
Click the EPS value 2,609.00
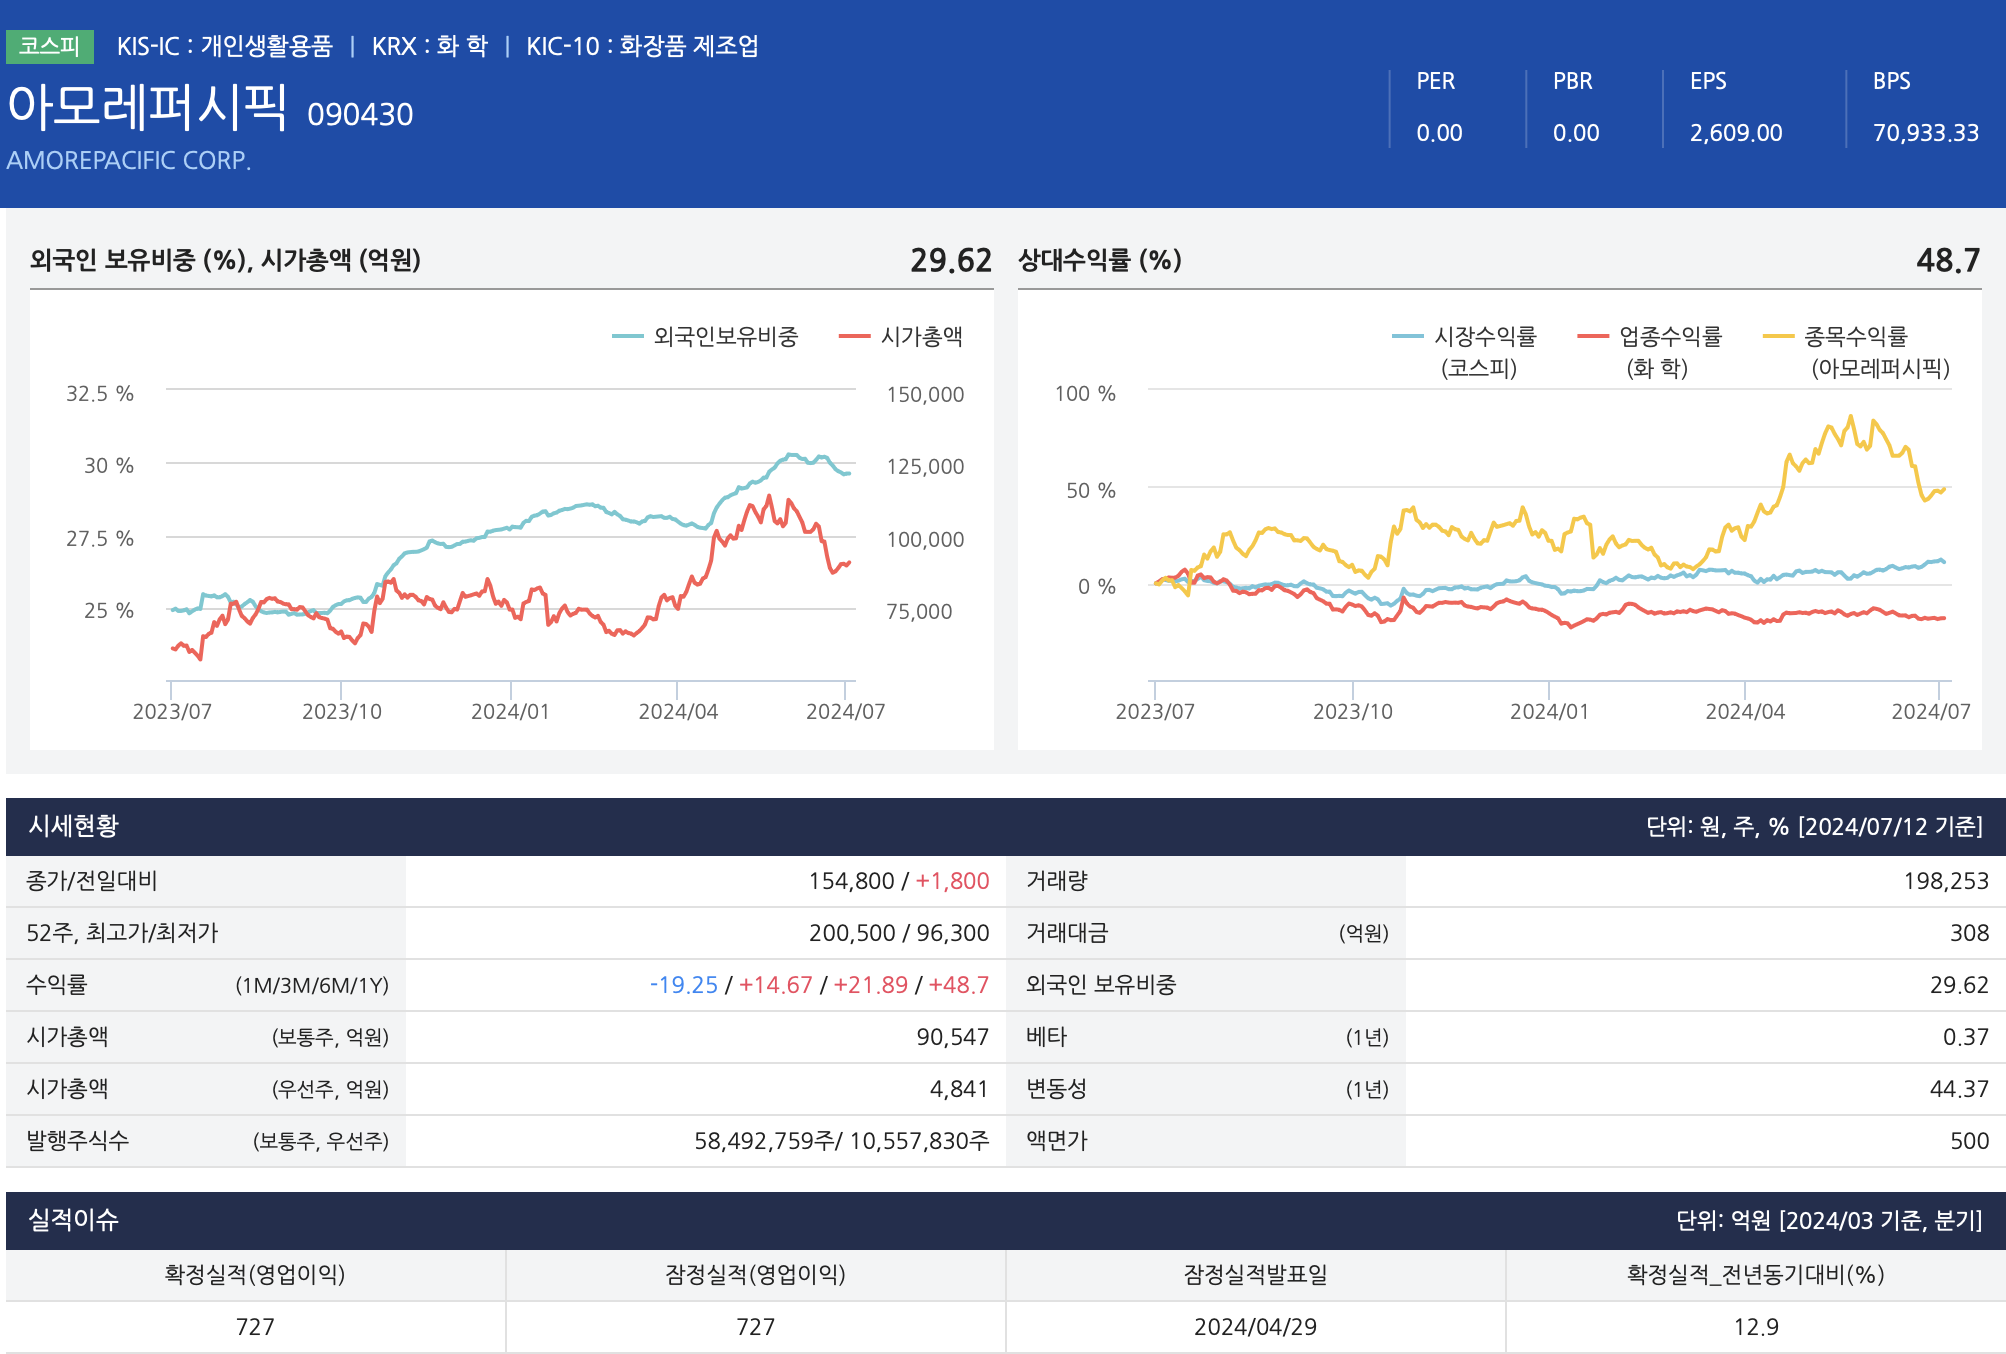[1735, 133]
